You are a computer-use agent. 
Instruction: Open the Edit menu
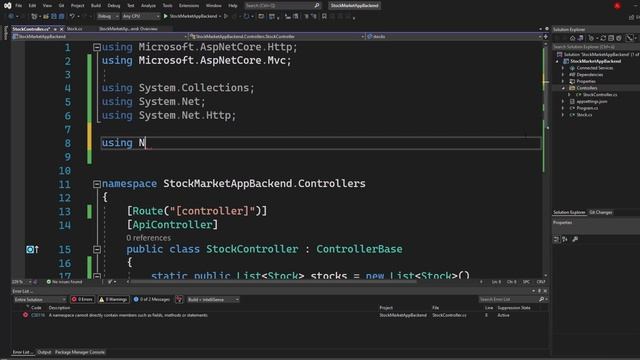coord(32,6)
